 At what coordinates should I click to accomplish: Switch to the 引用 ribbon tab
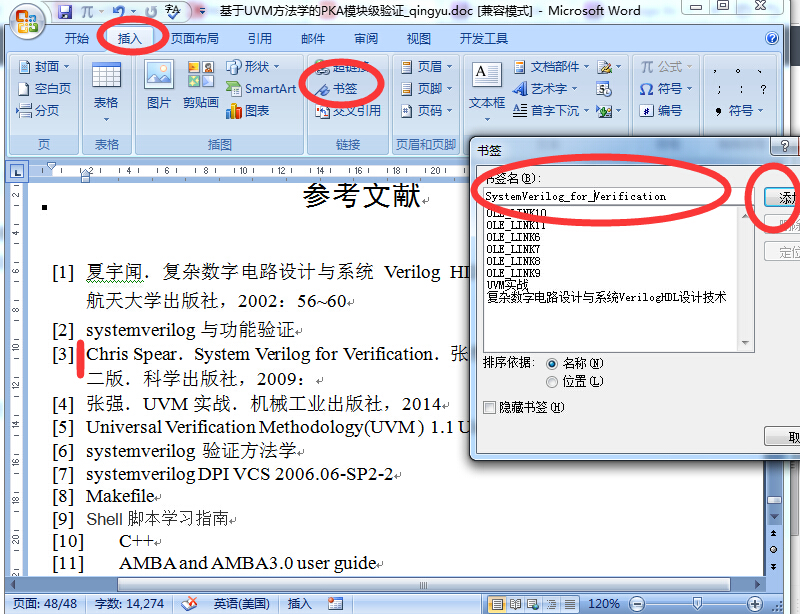260,39
